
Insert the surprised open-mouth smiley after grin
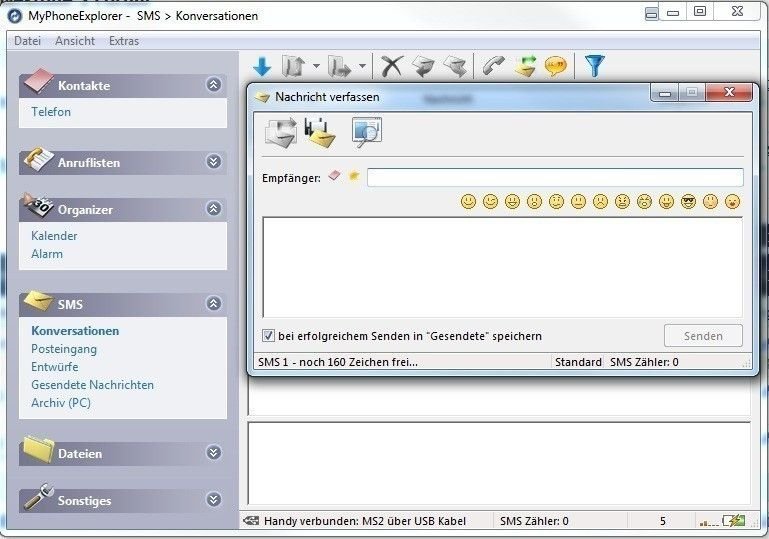click(535, 201)
